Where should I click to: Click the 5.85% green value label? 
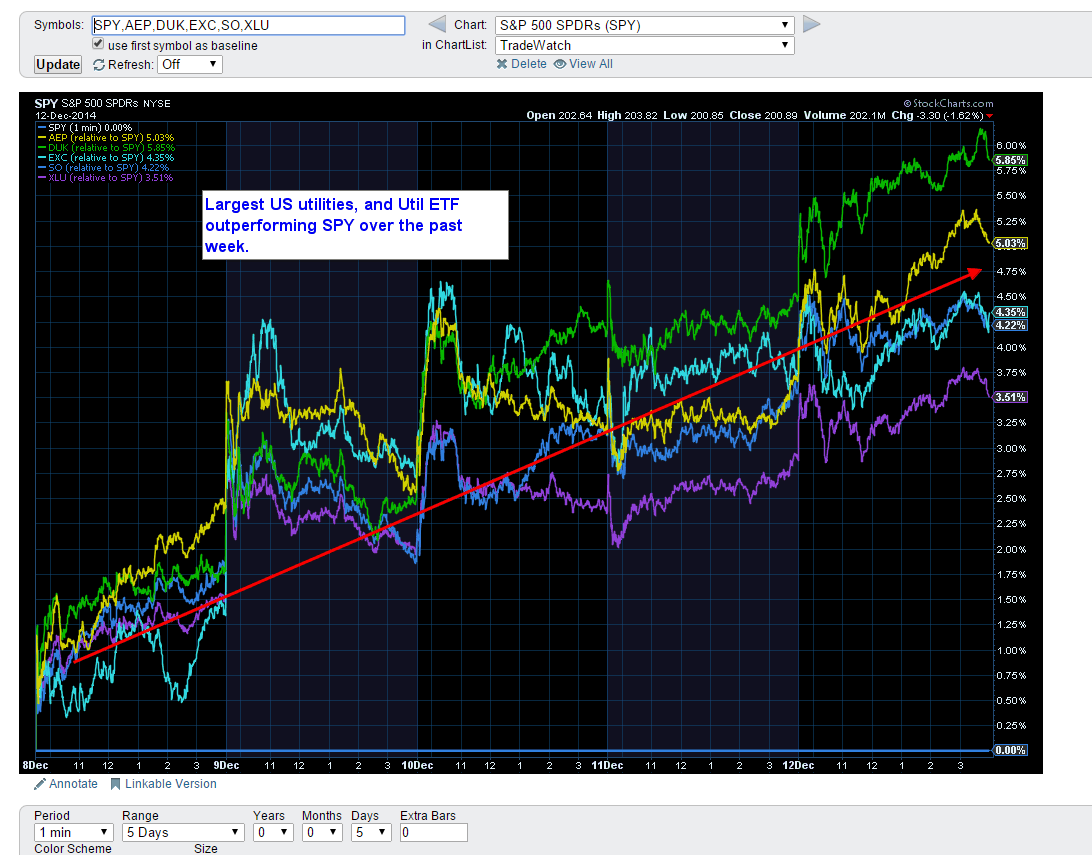(1010, 160)
